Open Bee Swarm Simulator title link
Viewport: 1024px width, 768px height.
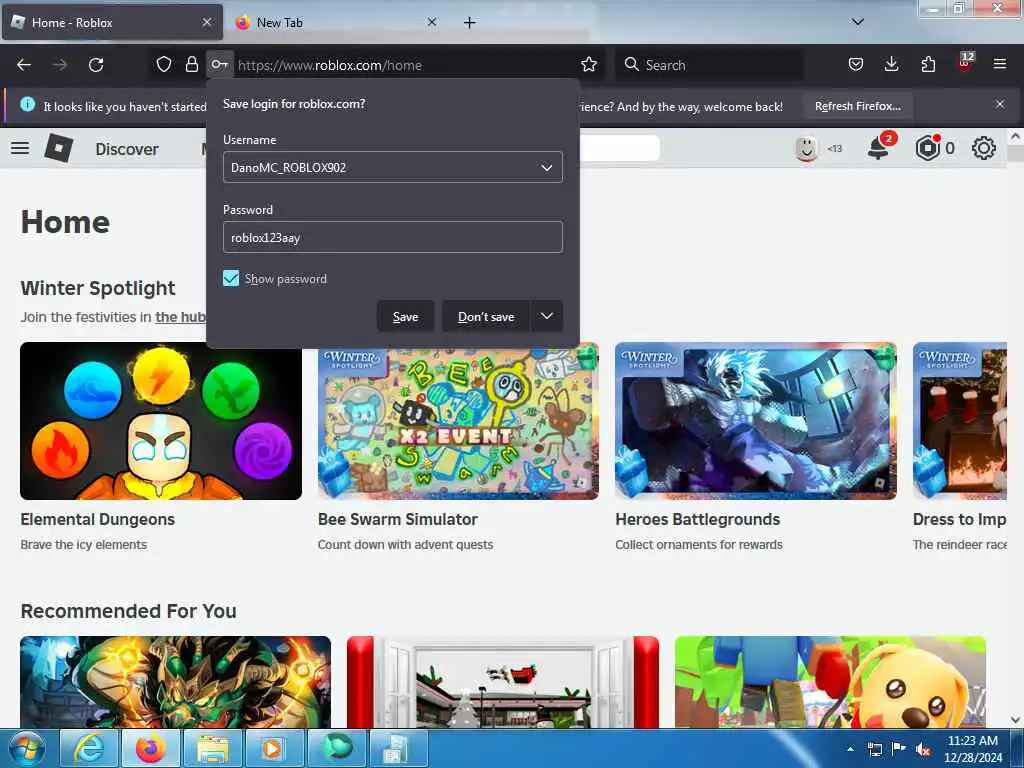[398, 519]
